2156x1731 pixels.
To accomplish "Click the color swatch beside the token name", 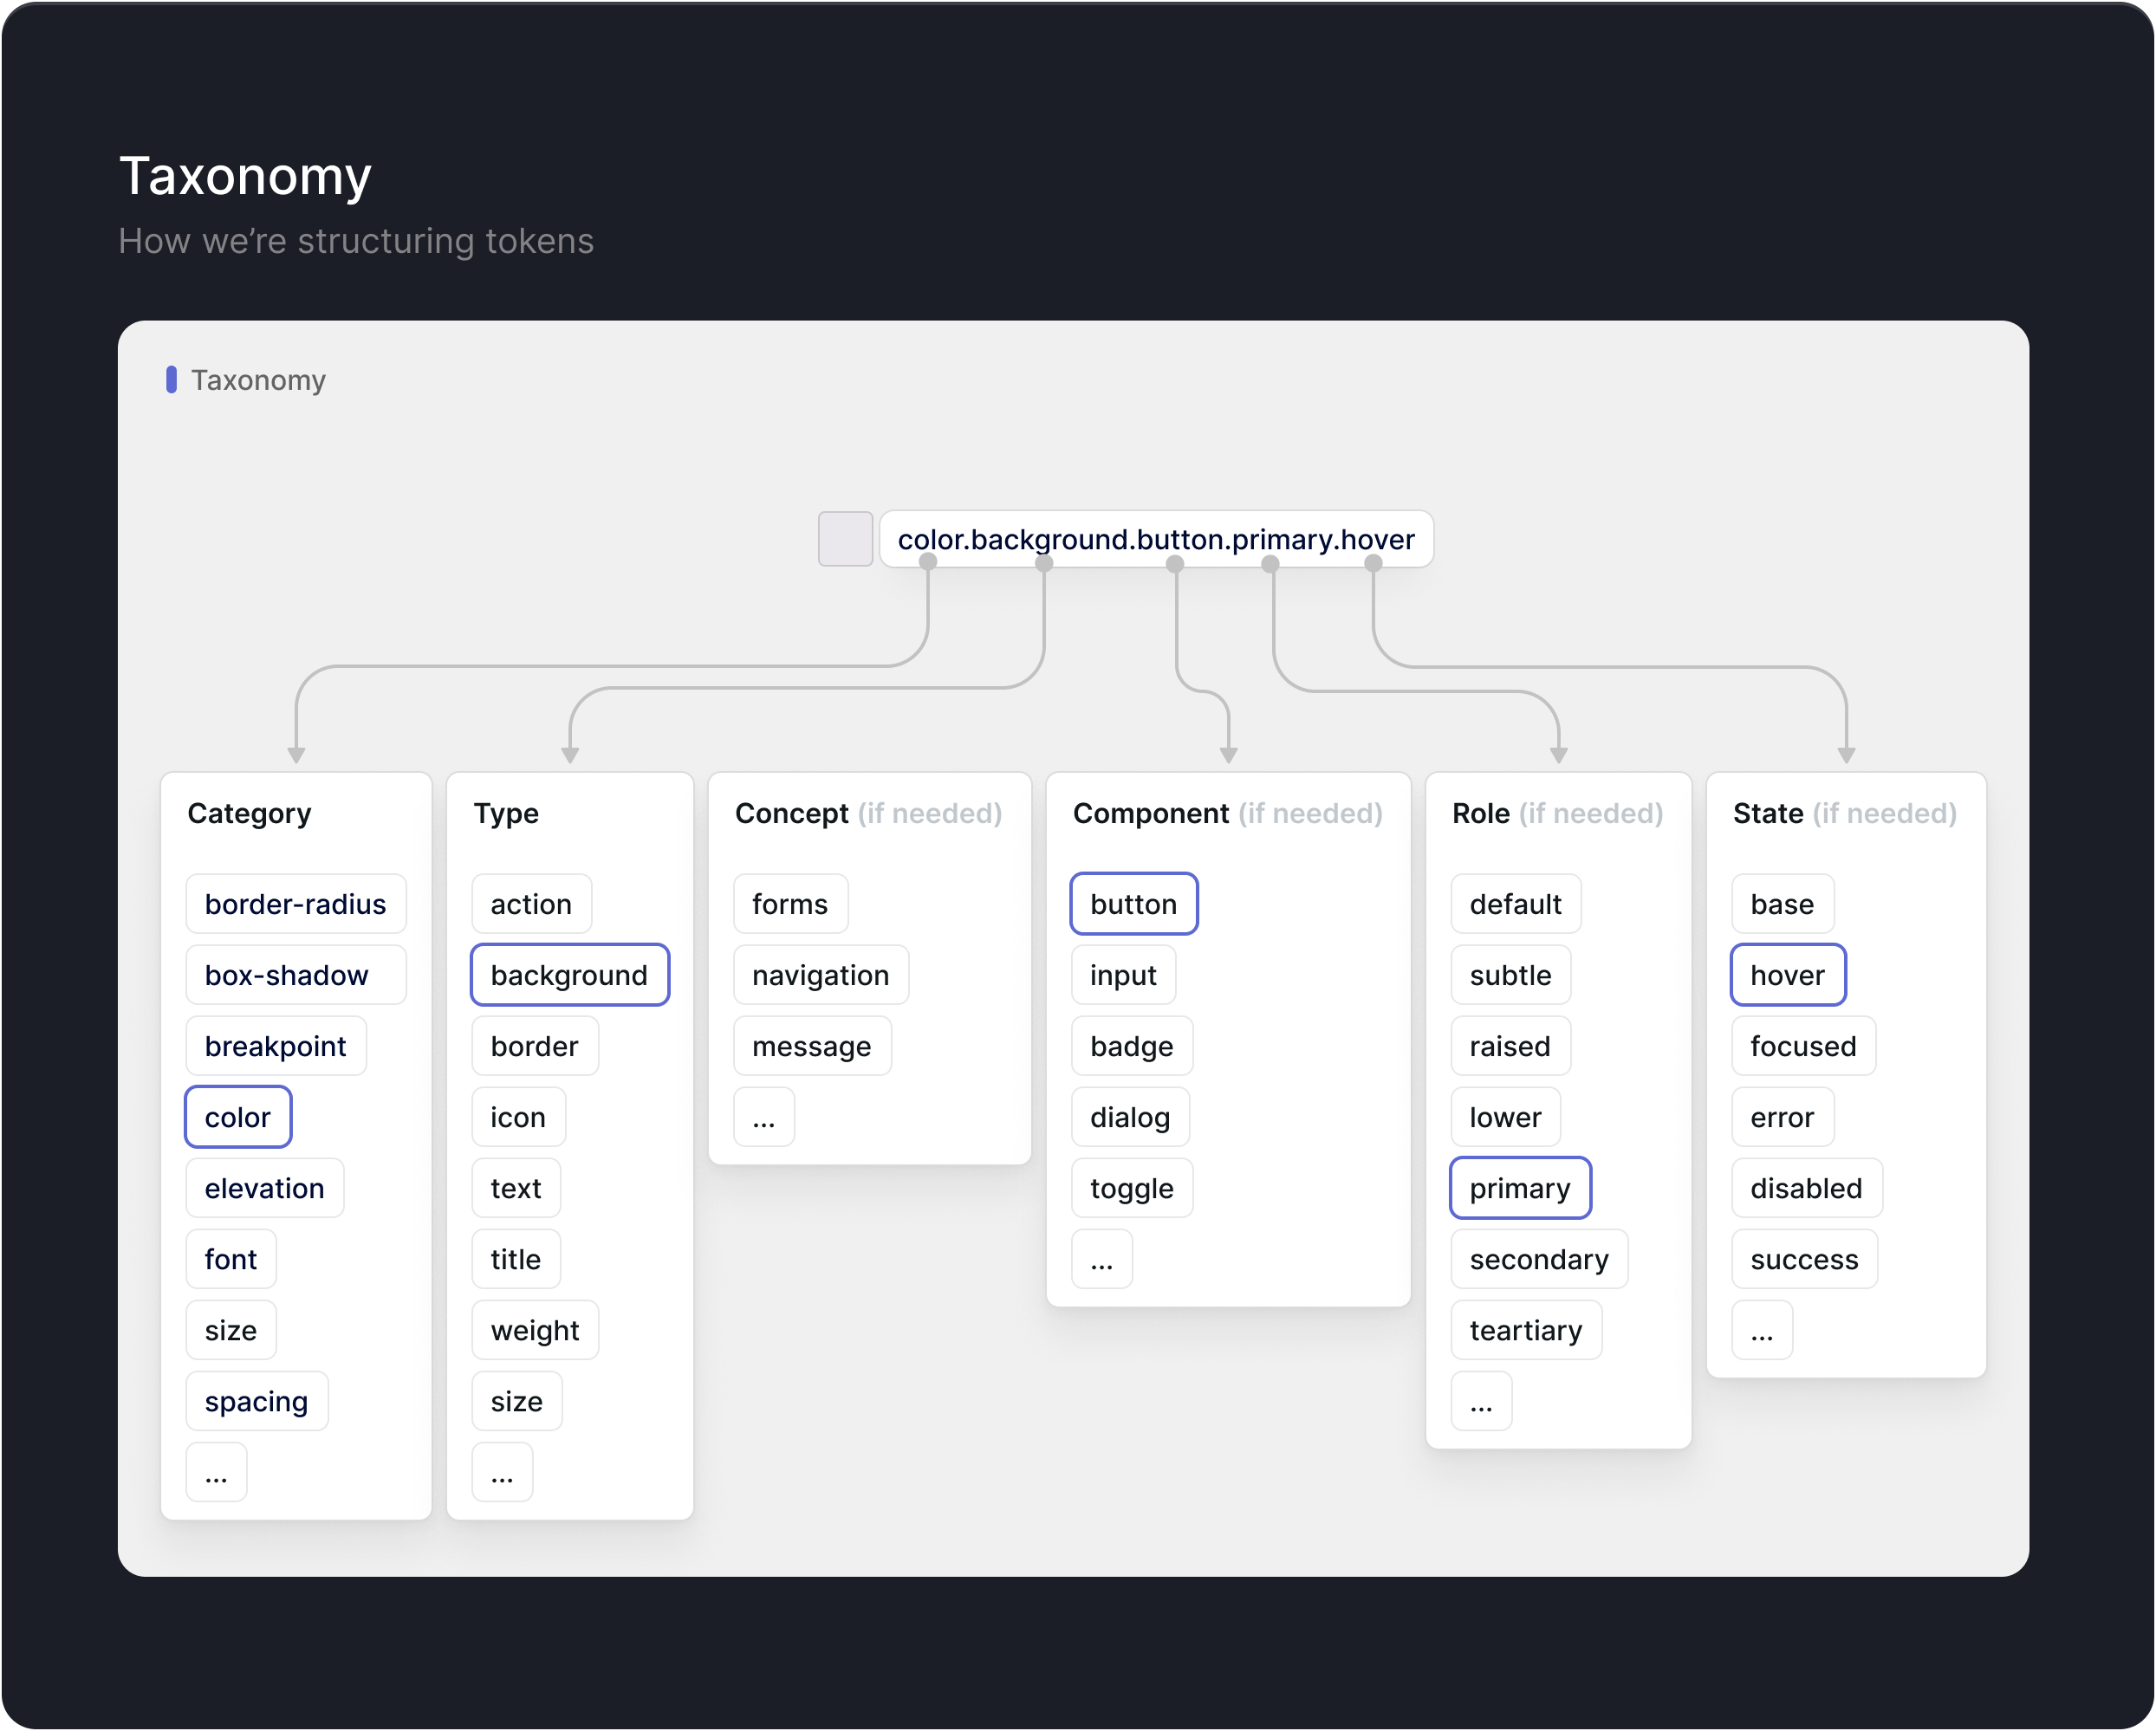I will [845, 539].
